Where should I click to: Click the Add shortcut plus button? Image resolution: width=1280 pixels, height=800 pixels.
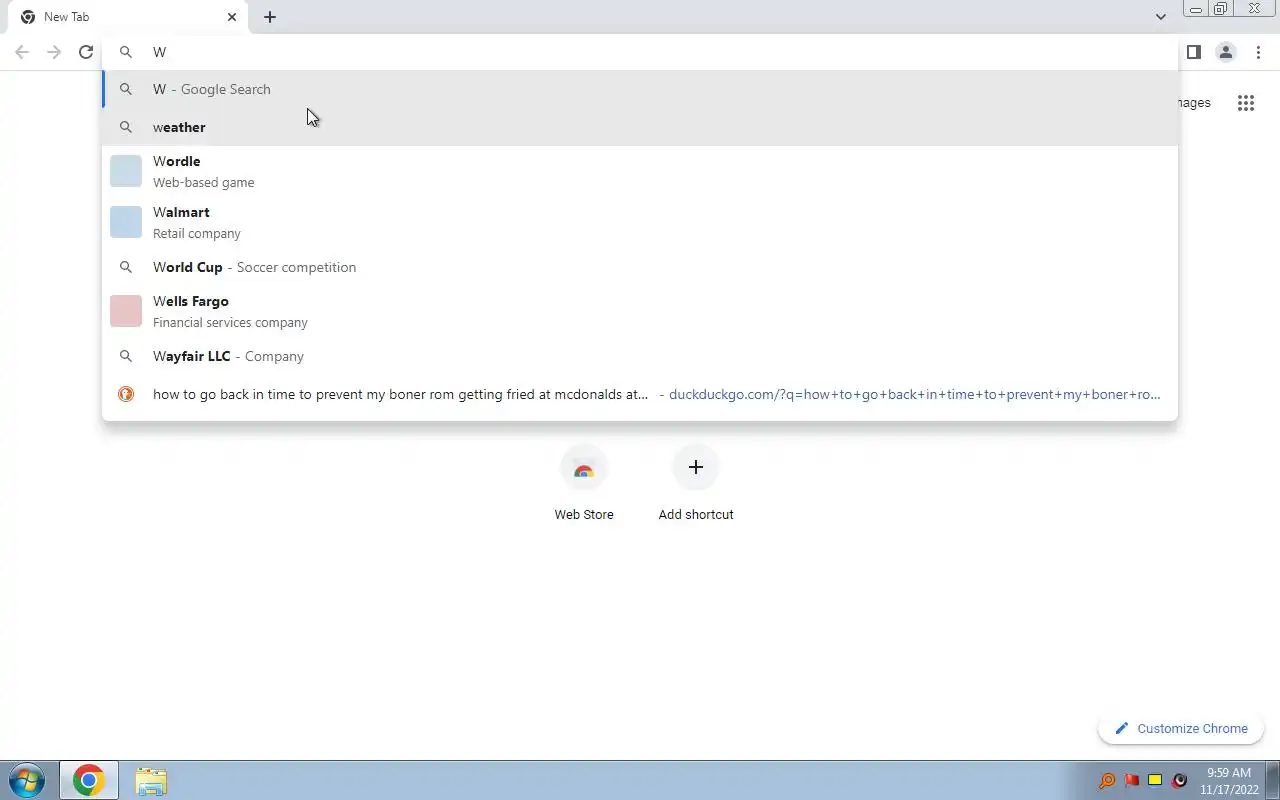[696, 468]
